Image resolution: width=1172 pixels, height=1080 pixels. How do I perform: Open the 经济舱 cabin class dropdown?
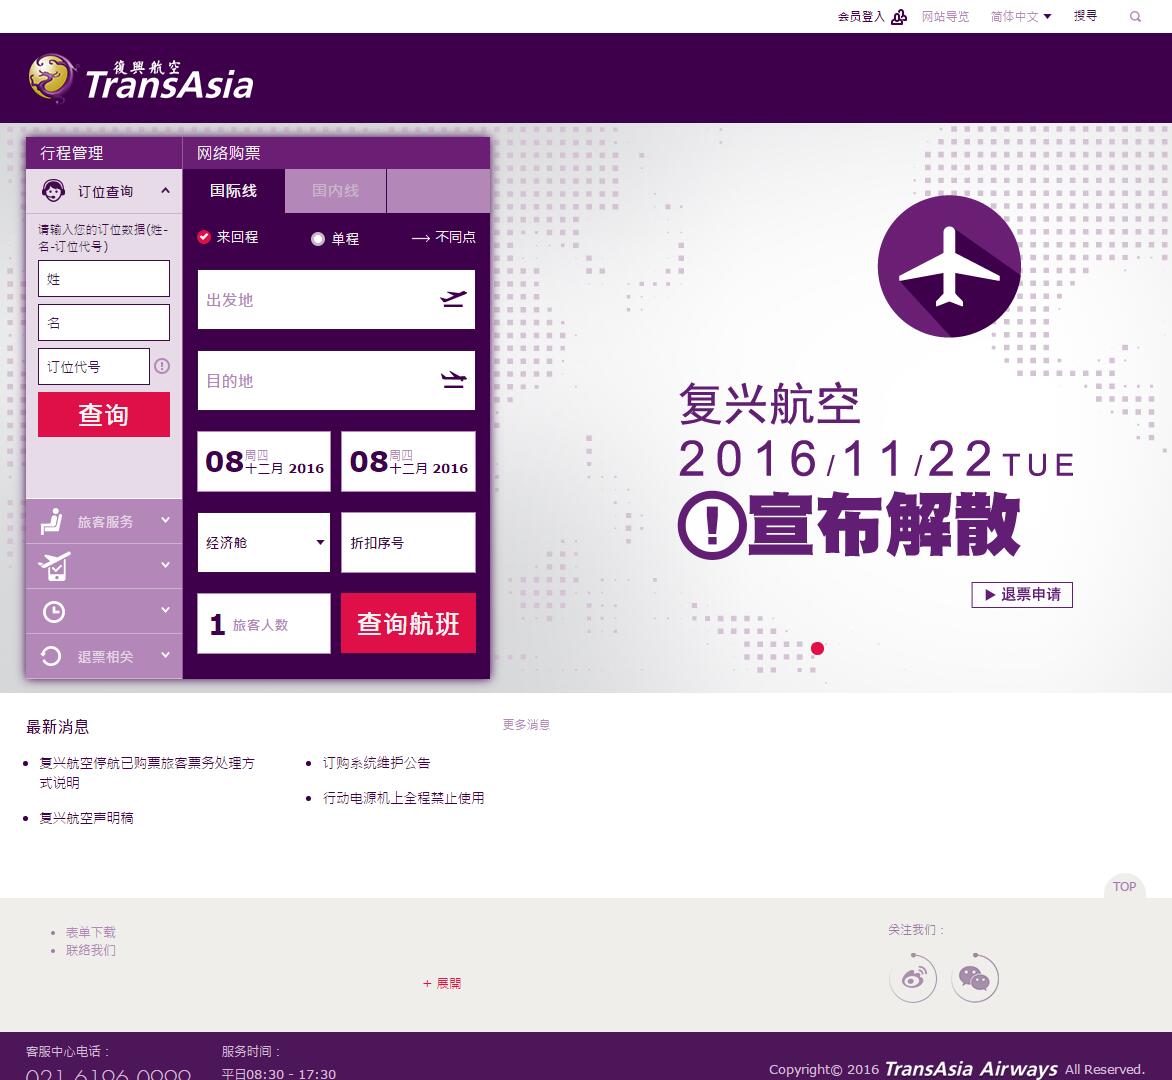pos(264,543)
